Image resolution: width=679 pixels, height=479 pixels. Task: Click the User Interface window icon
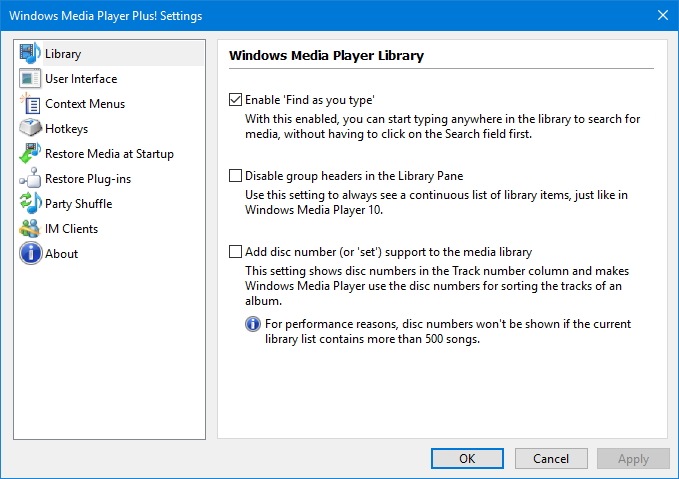click(x=30, y=78)
